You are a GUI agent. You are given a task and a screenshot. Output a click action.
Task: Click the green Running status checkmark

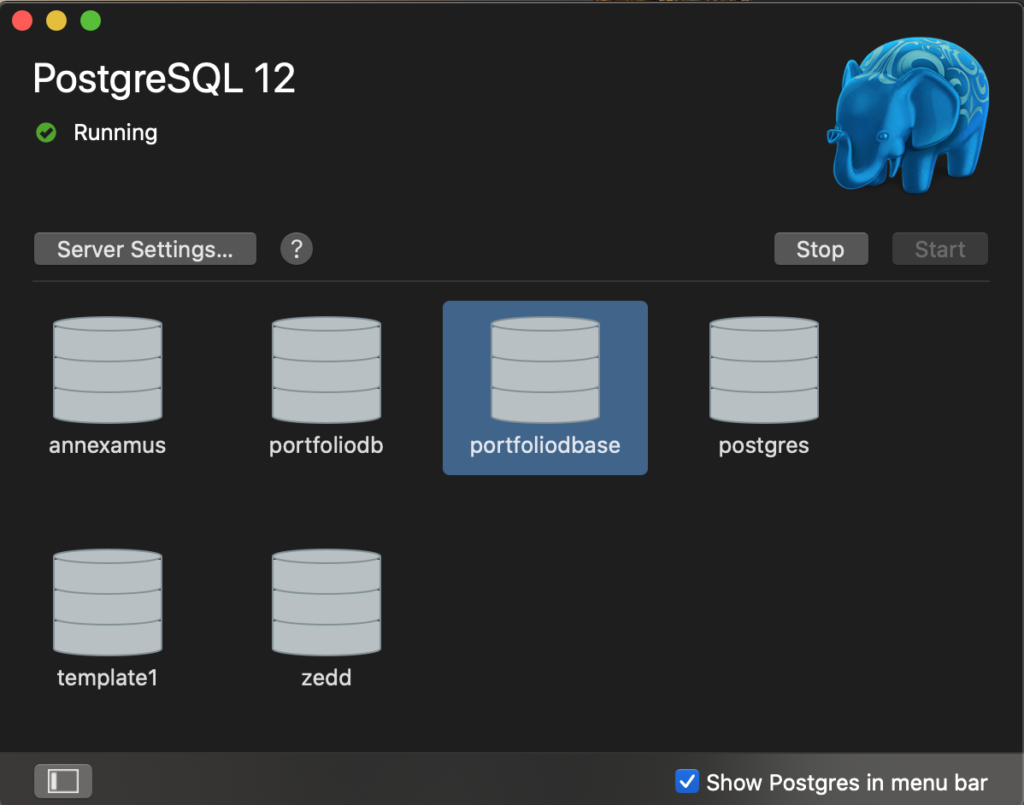(x=46, y=133)
